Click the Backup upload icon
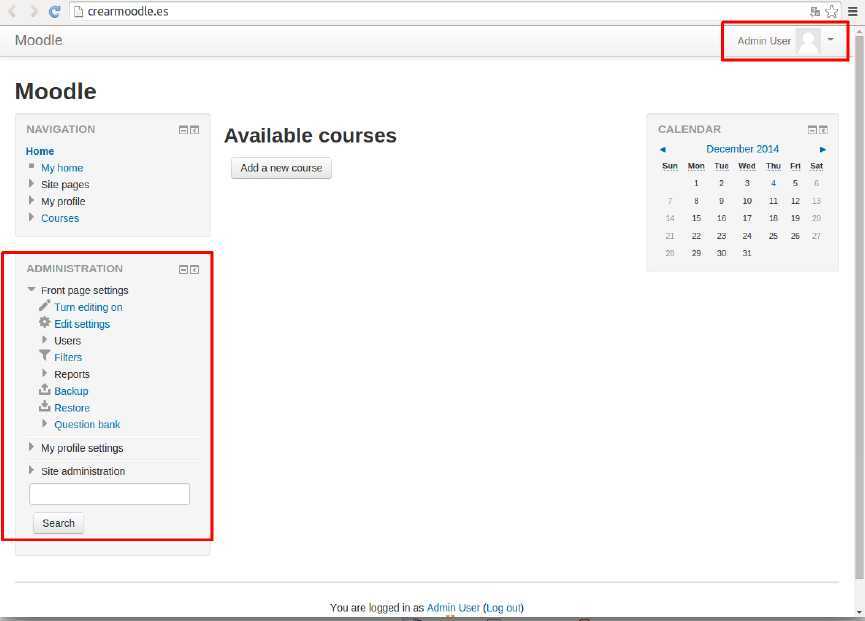The image size is (865, 621). pyautogui.click(x=45, y=390)
